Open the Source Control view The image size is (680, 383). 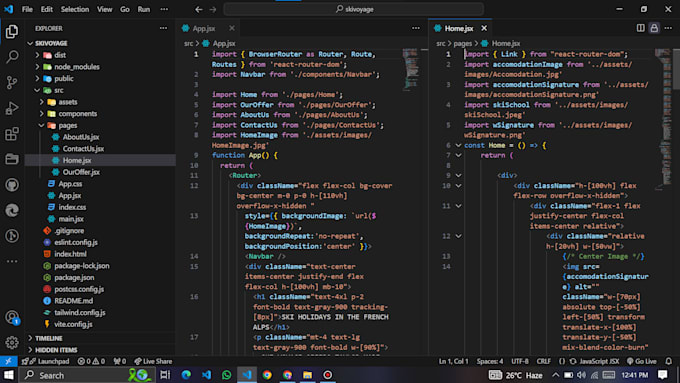coord(12,82)
